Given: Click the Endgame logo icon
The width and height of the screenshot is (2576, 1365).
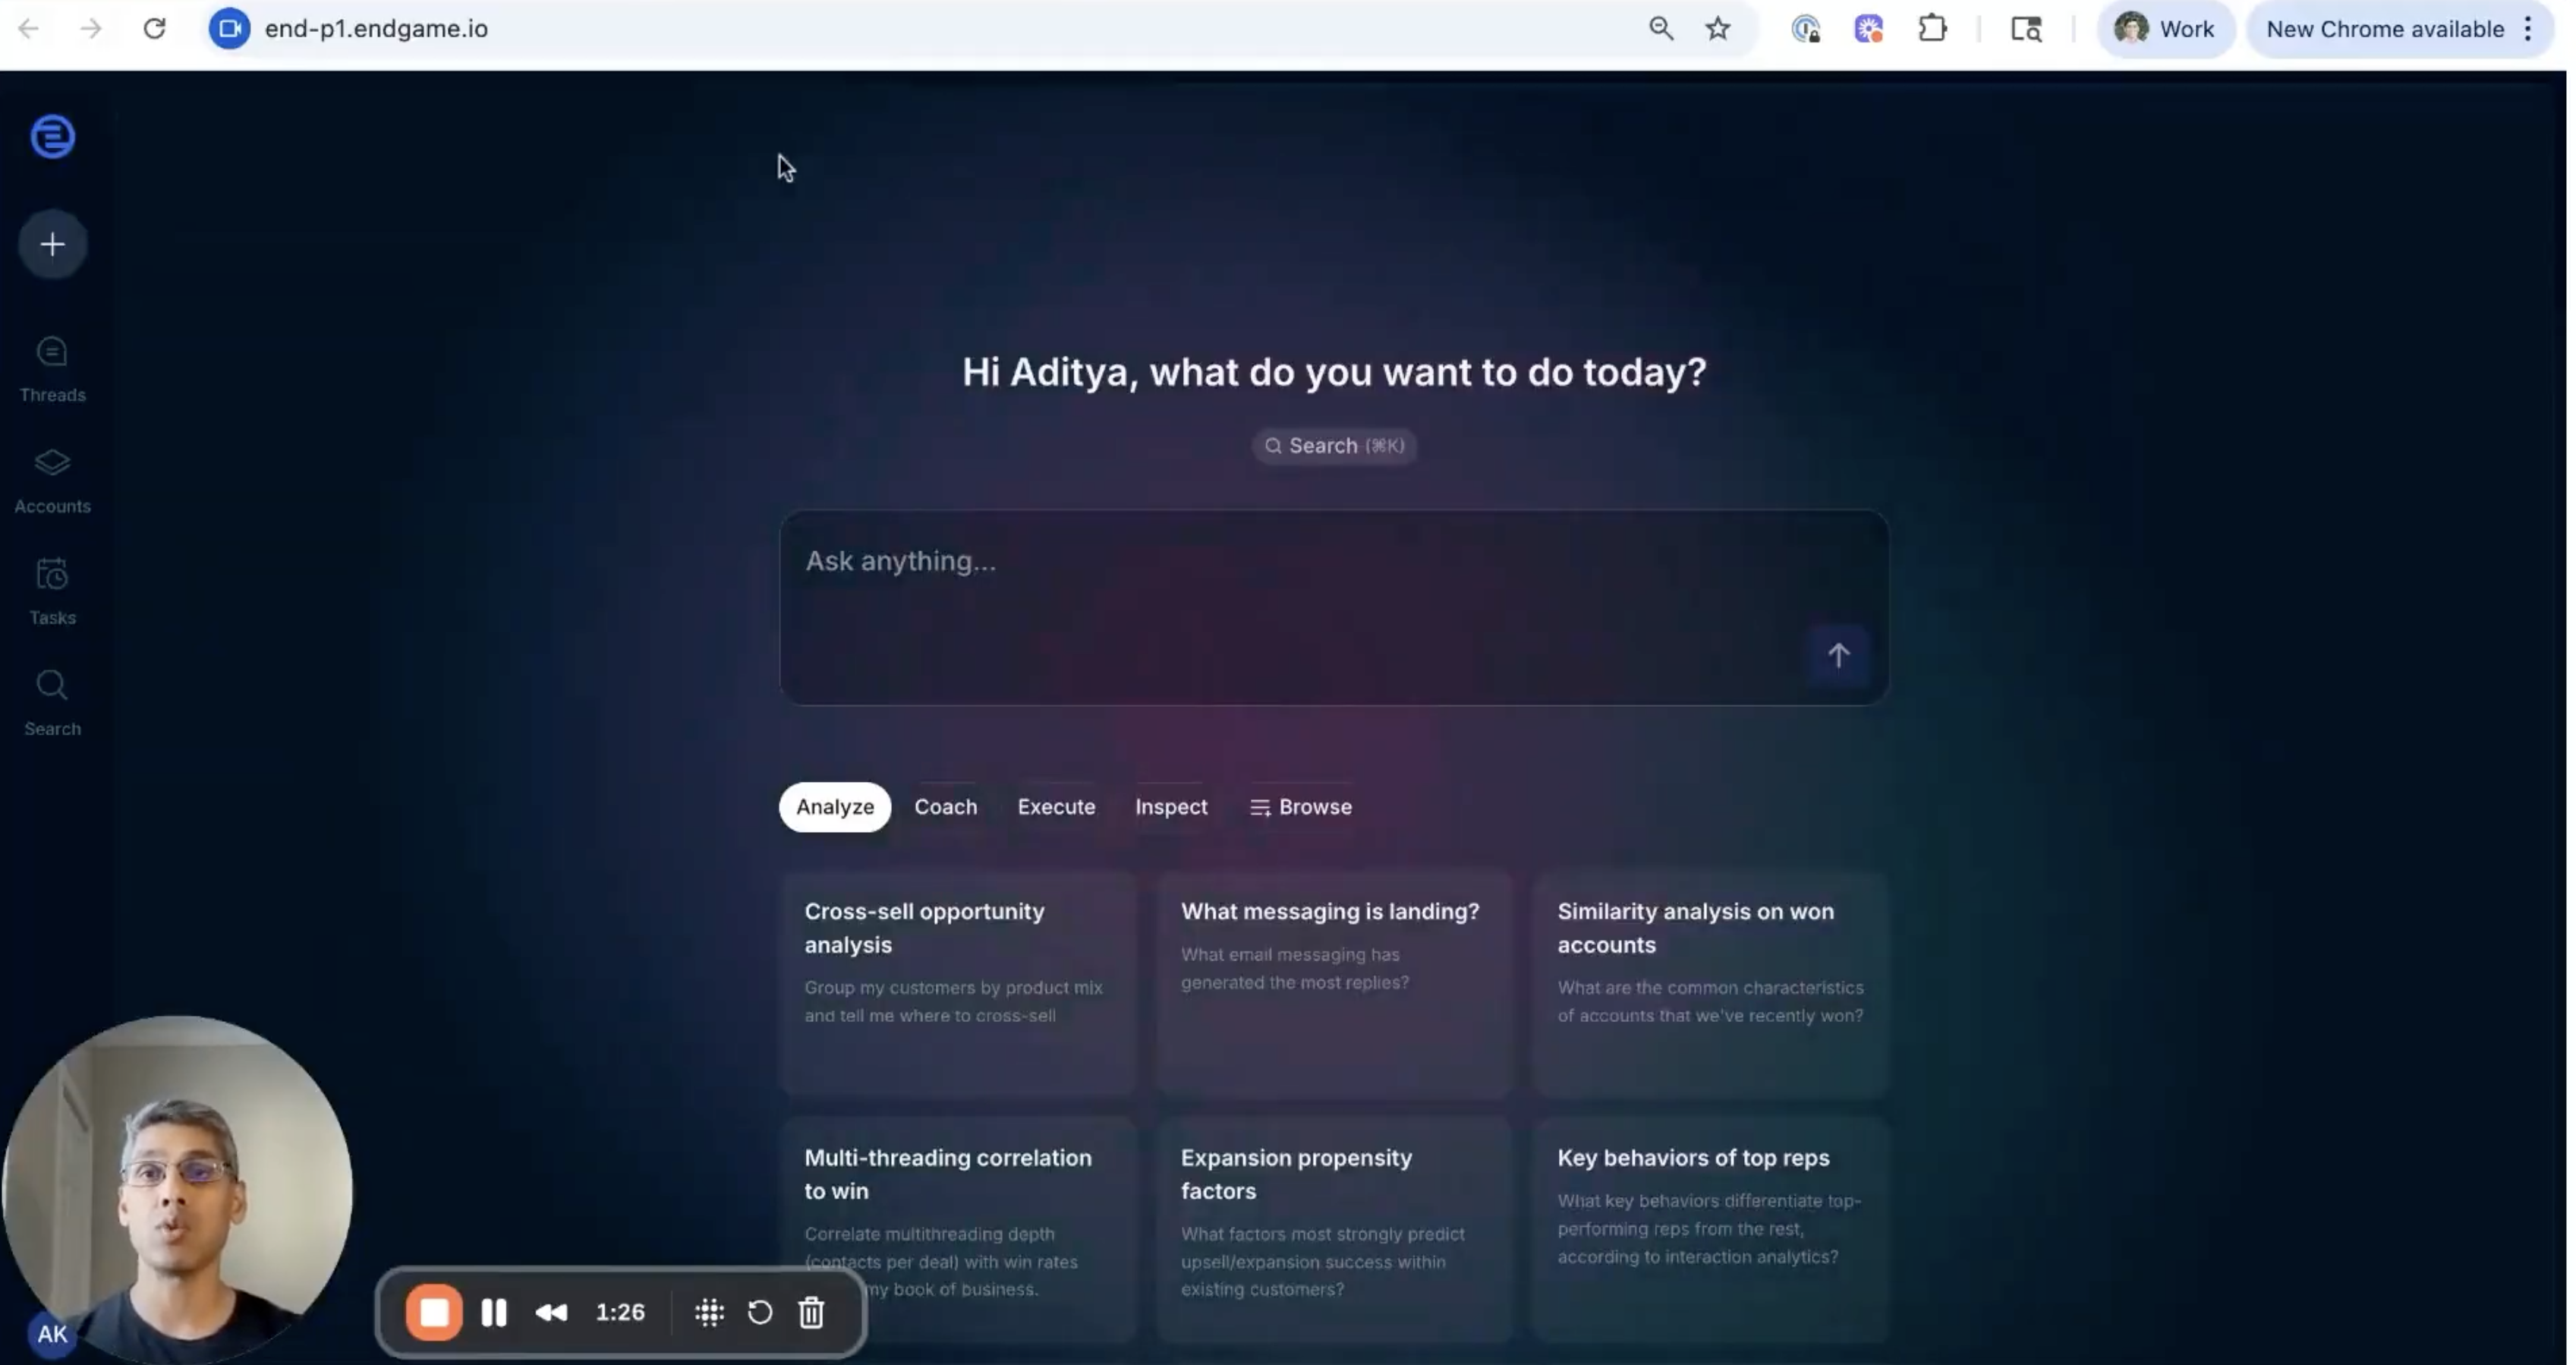Looking at the screenshot, I should 52,137.
